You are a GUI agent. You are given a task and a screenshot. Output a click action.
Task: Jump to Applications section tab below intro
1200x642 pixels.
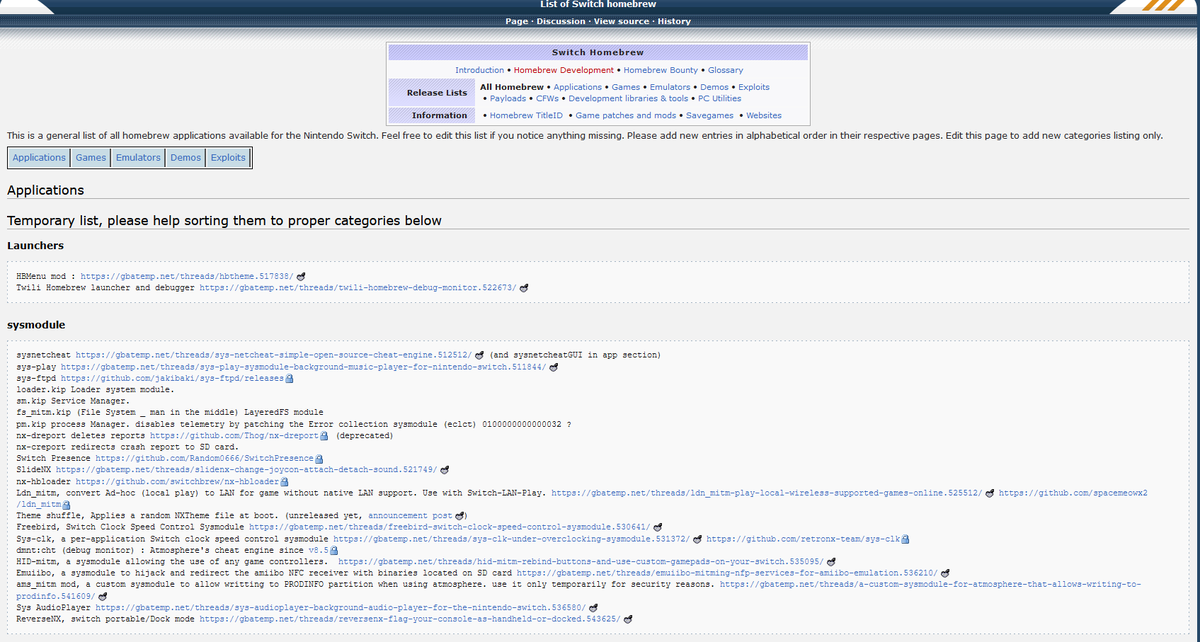[39, 158]
